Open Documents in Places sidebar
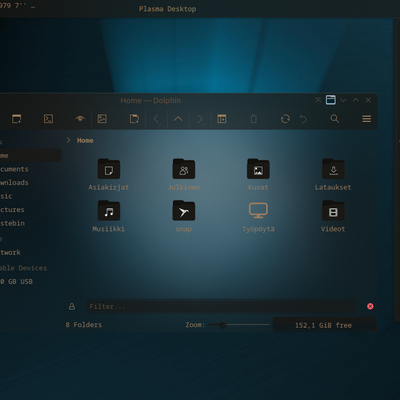400x400 pixels. pos(14,169)
